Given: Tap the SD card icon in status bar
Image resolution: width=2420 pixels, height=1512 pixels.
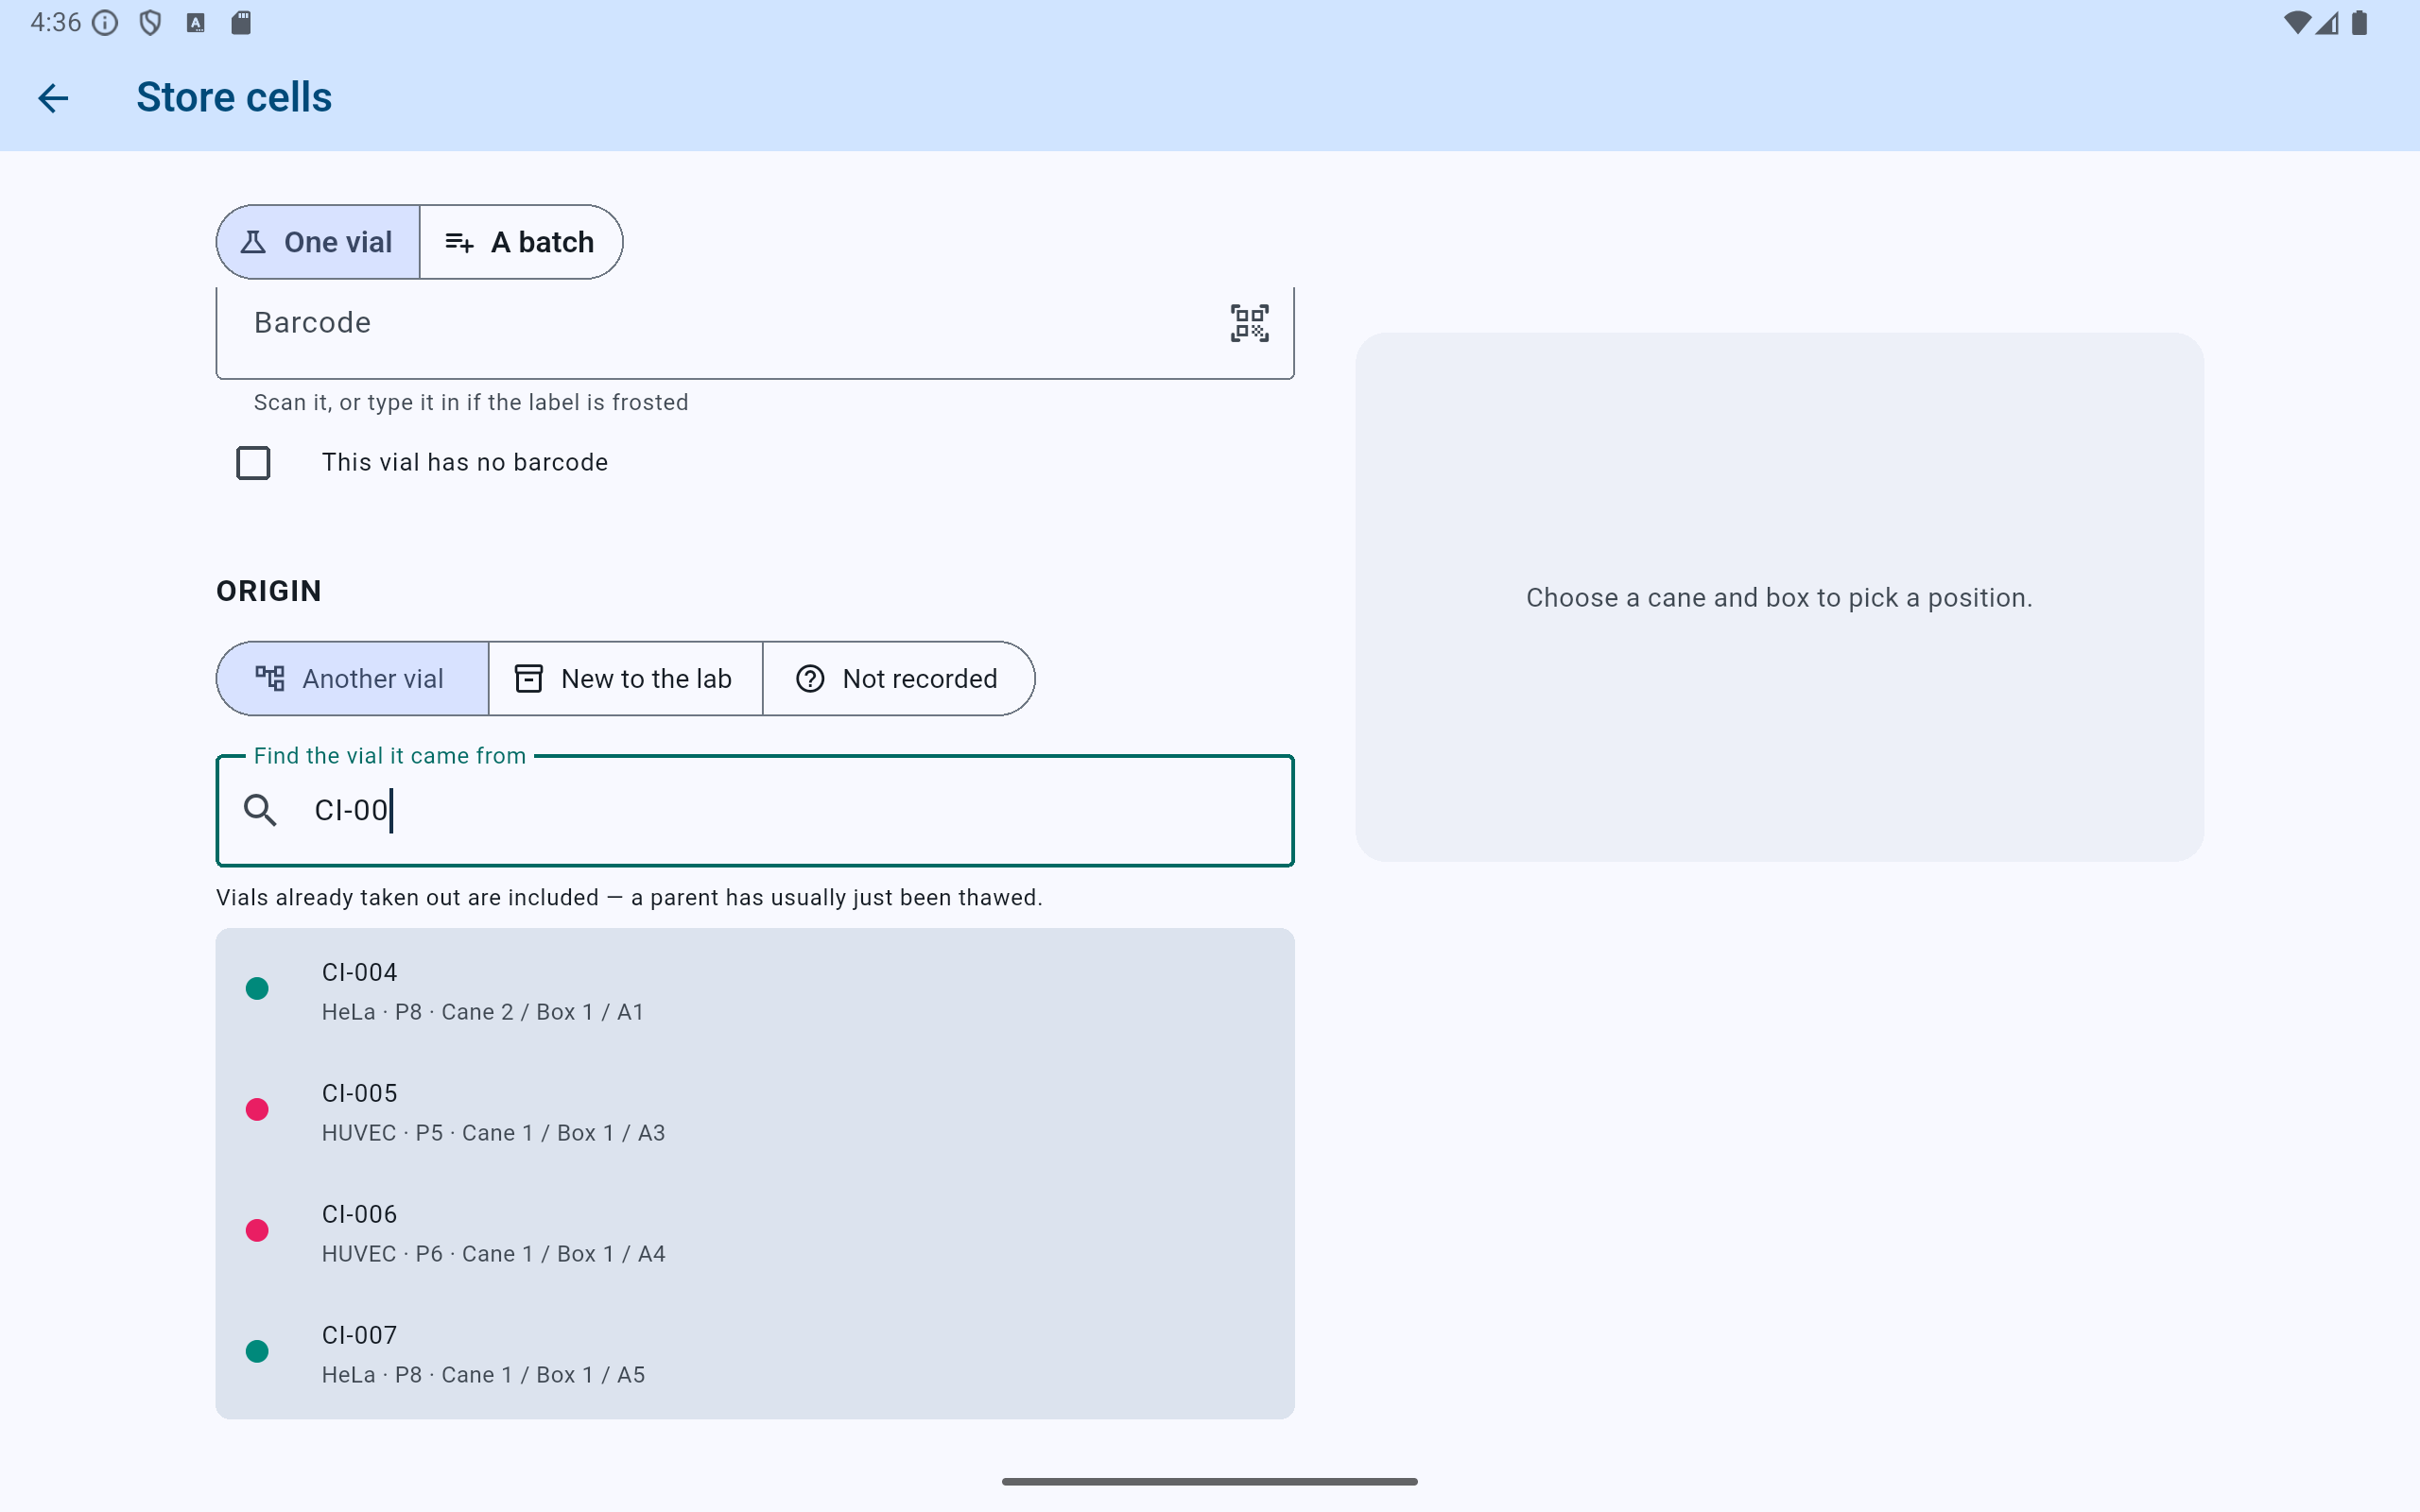Looking at the screenshot, I should 241,23.
